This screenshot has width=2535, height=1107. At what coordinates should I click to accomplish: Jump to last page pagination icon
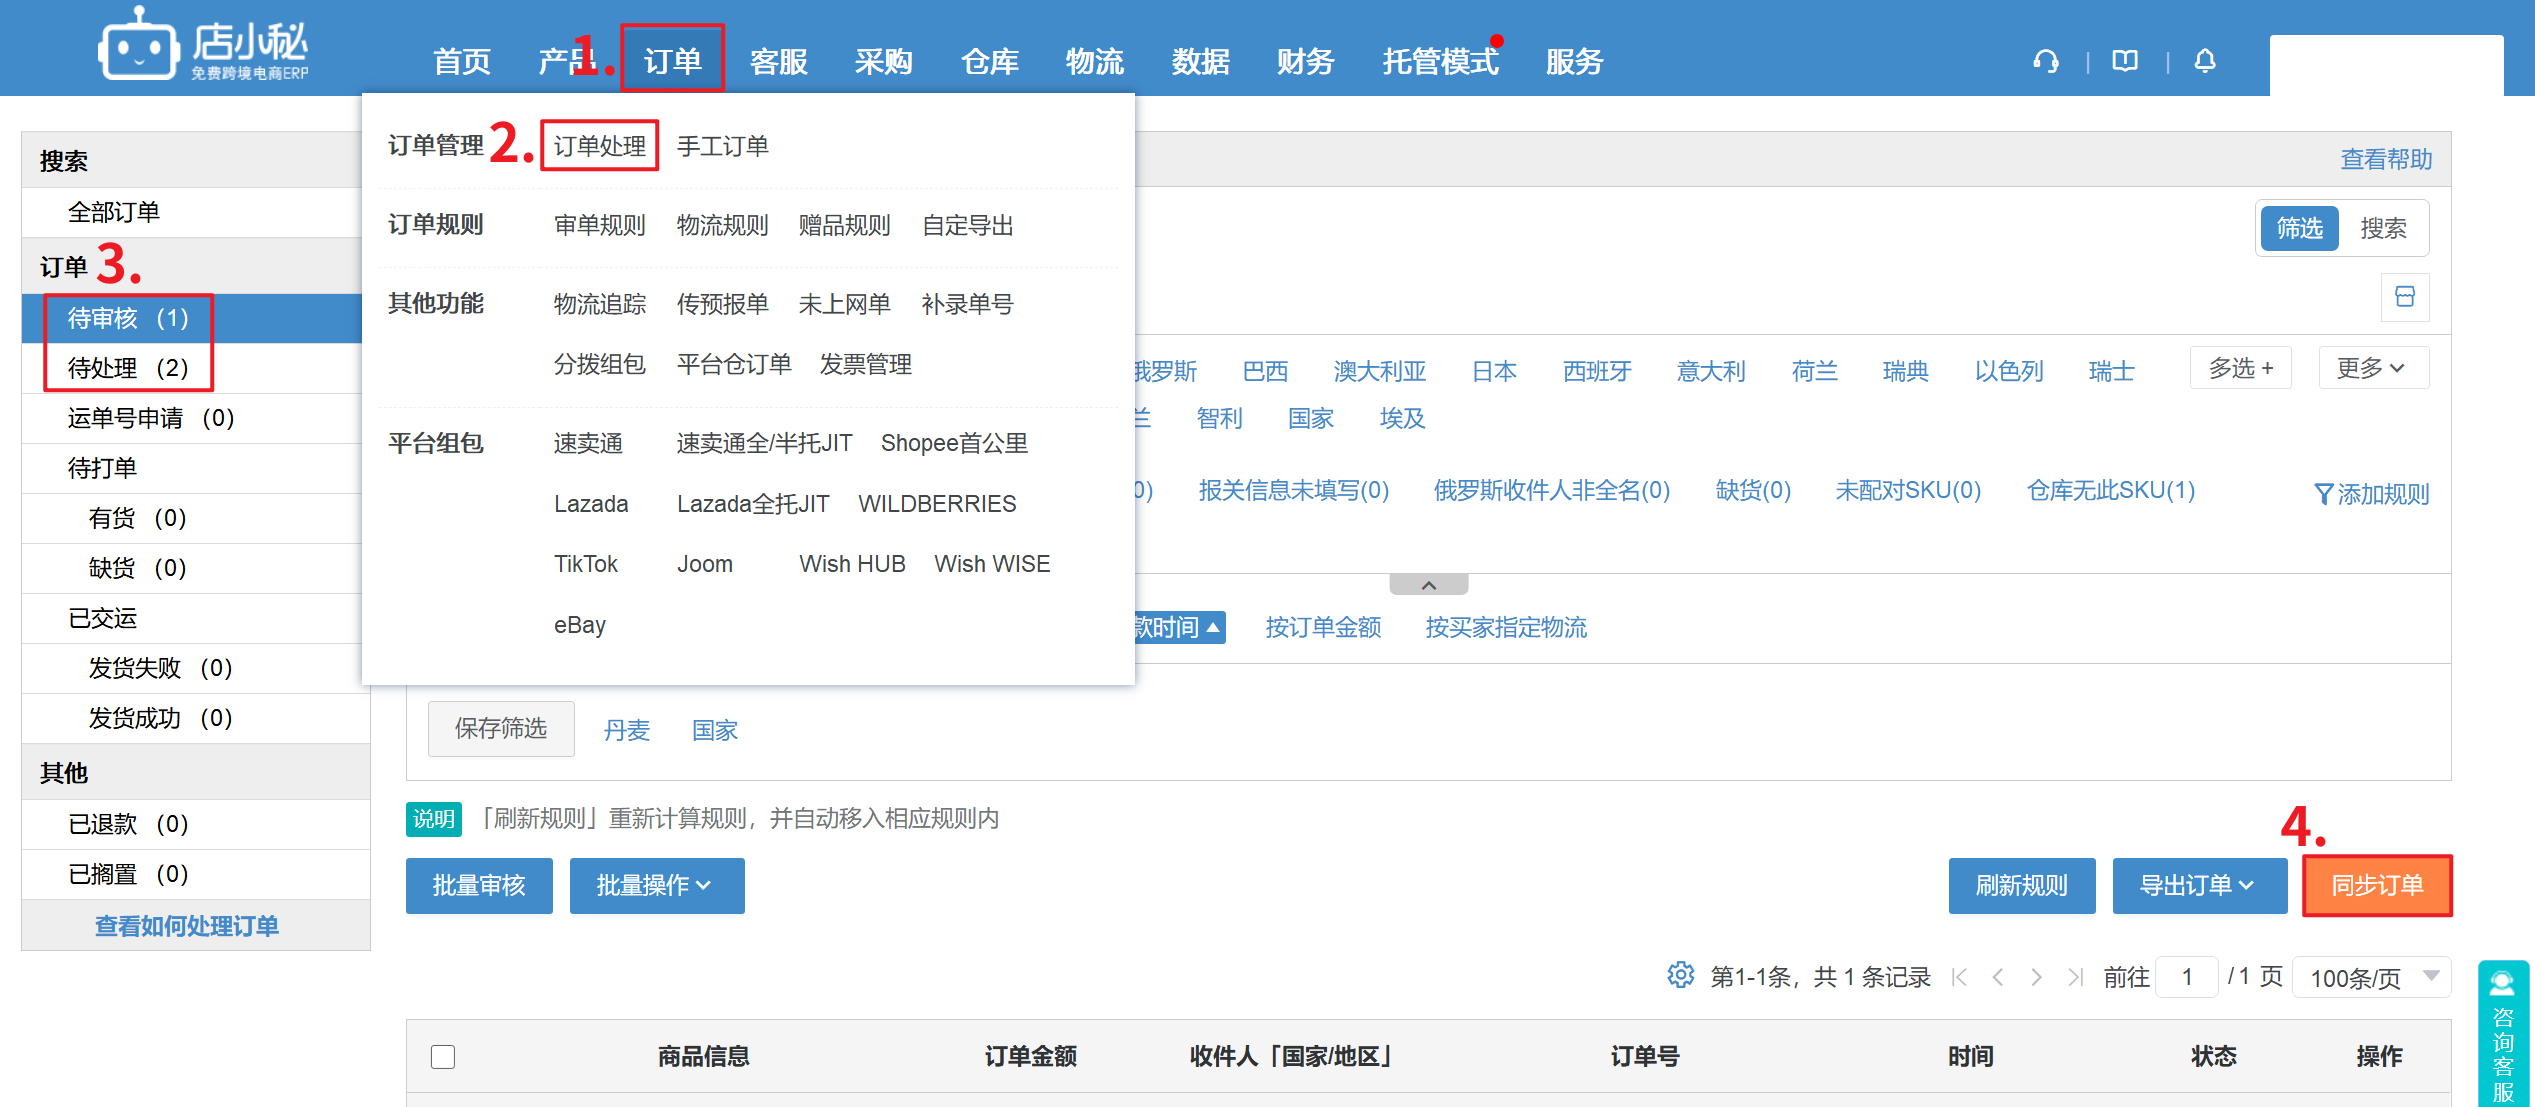(2075, 977)
